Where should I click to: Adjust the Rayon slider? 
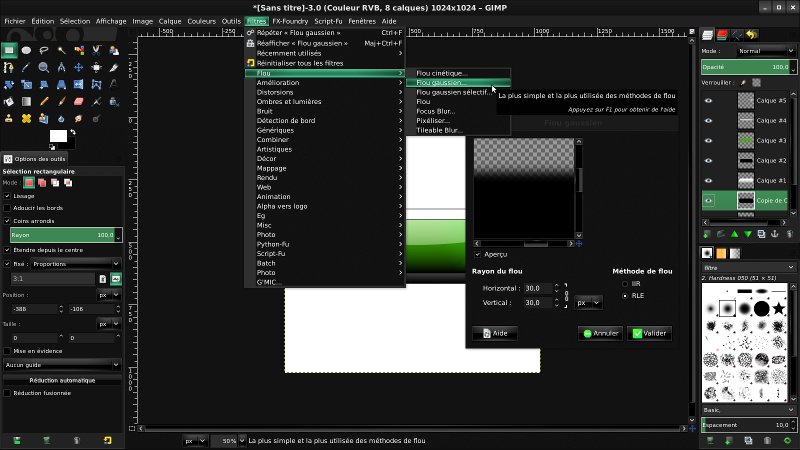pos(63,235)
